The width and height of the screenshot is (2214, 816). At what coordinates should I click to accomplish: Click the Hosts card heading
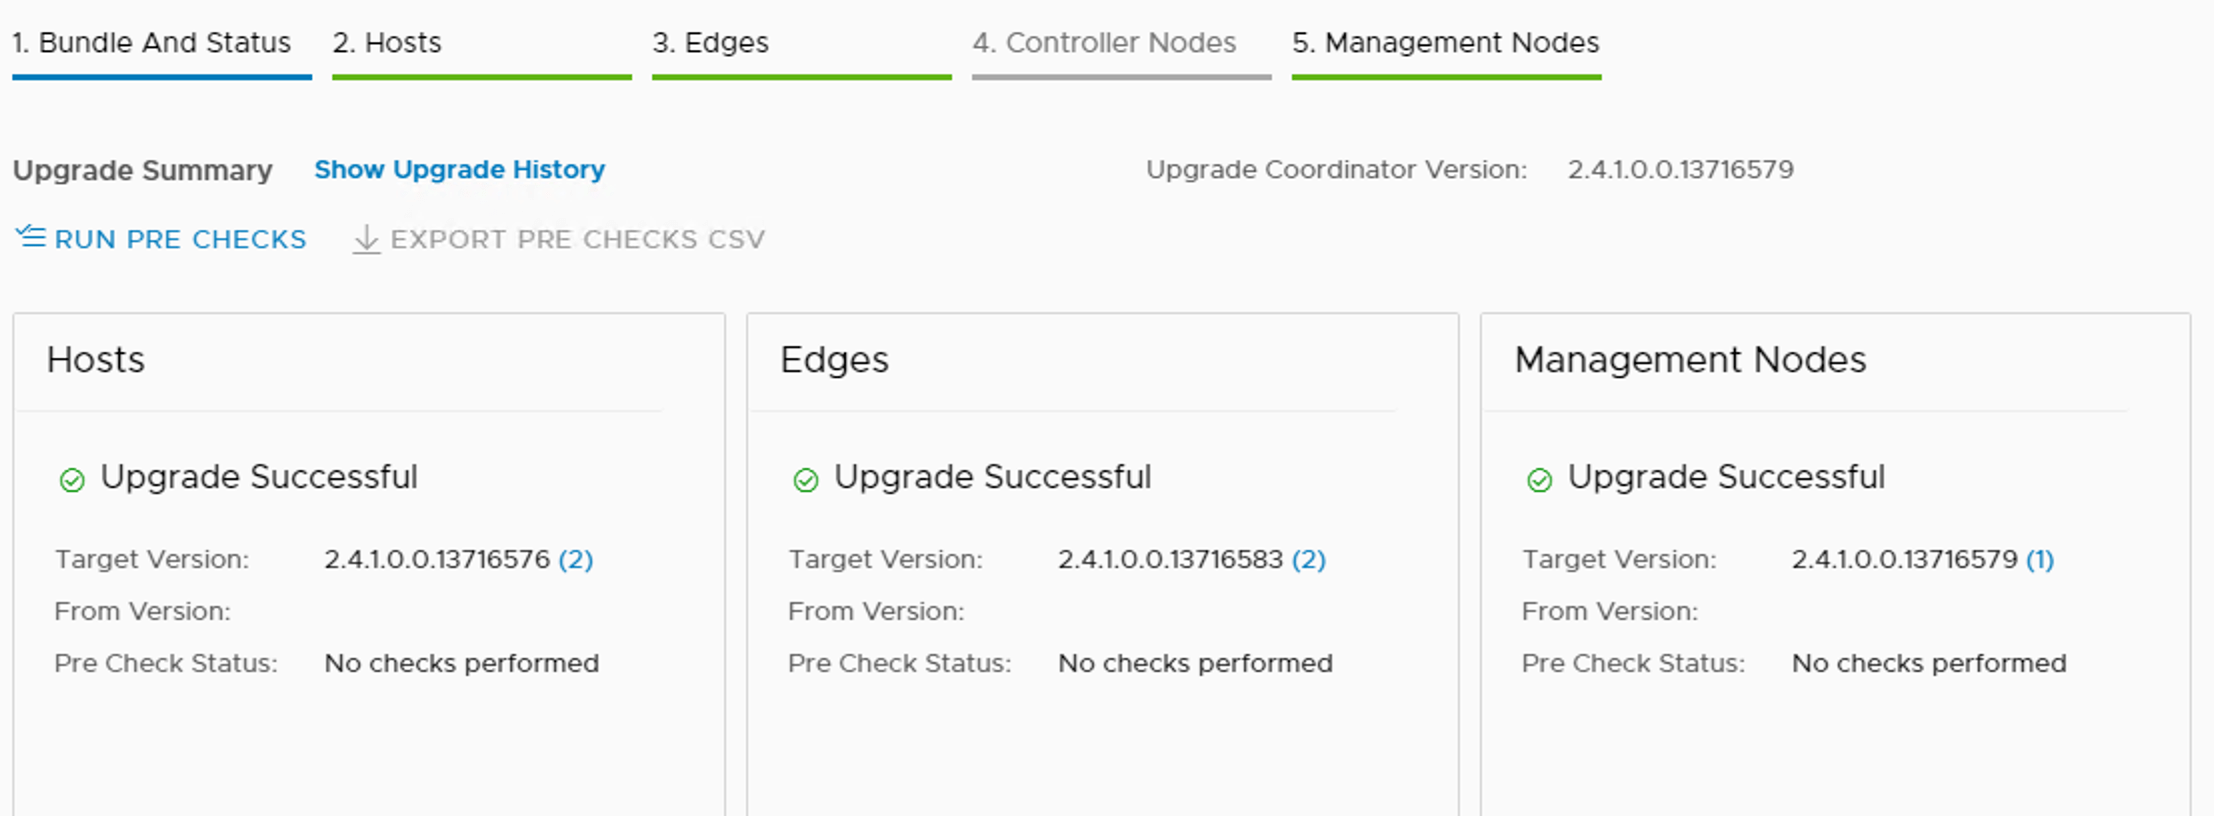[x=96, y=360]
